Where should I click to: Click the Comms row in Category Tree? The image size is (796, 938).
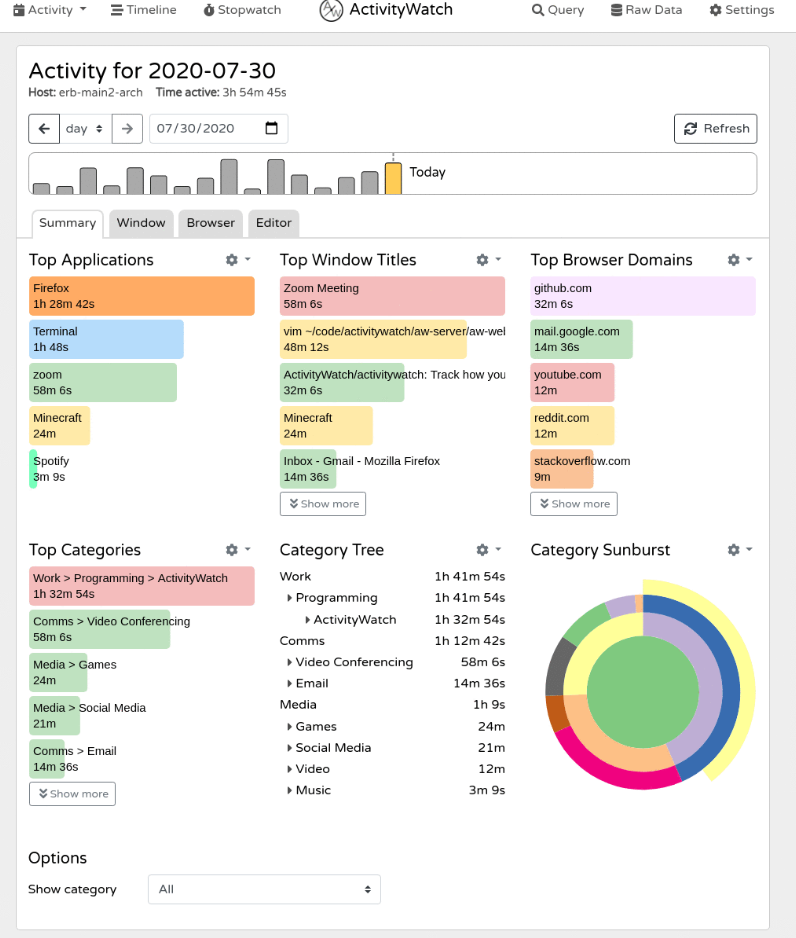tap(392, 641)
